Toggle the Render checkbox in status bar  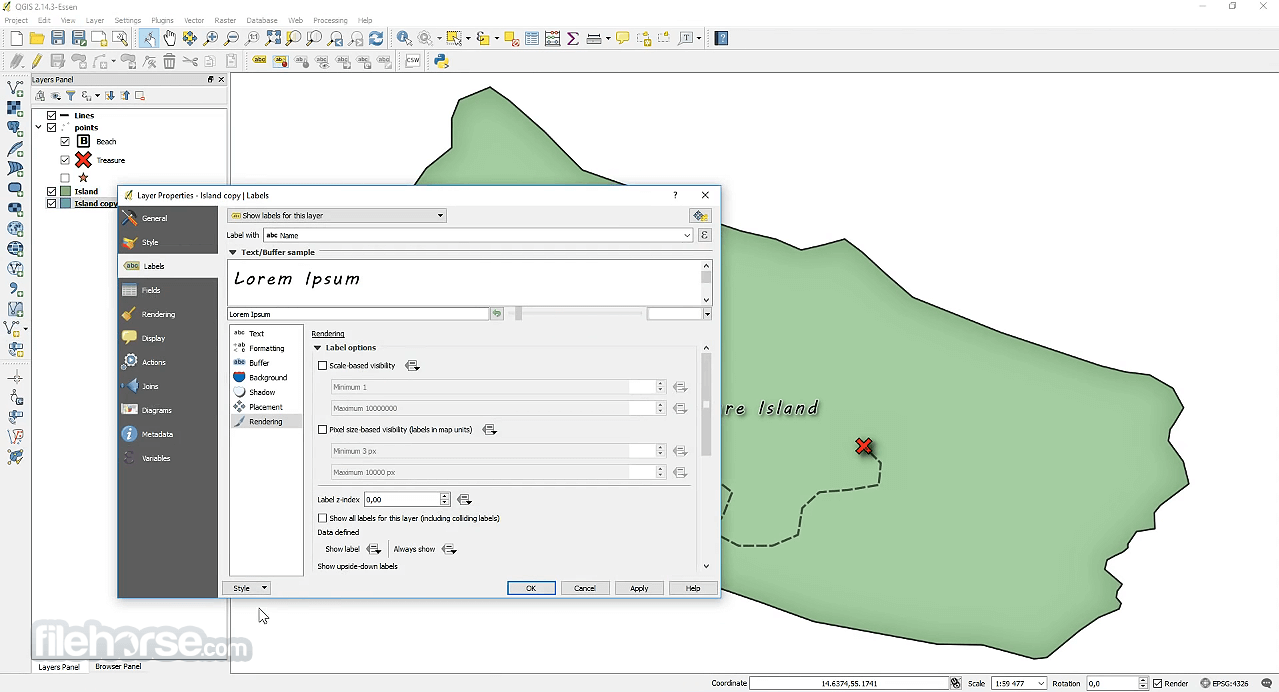[1158, 684]
